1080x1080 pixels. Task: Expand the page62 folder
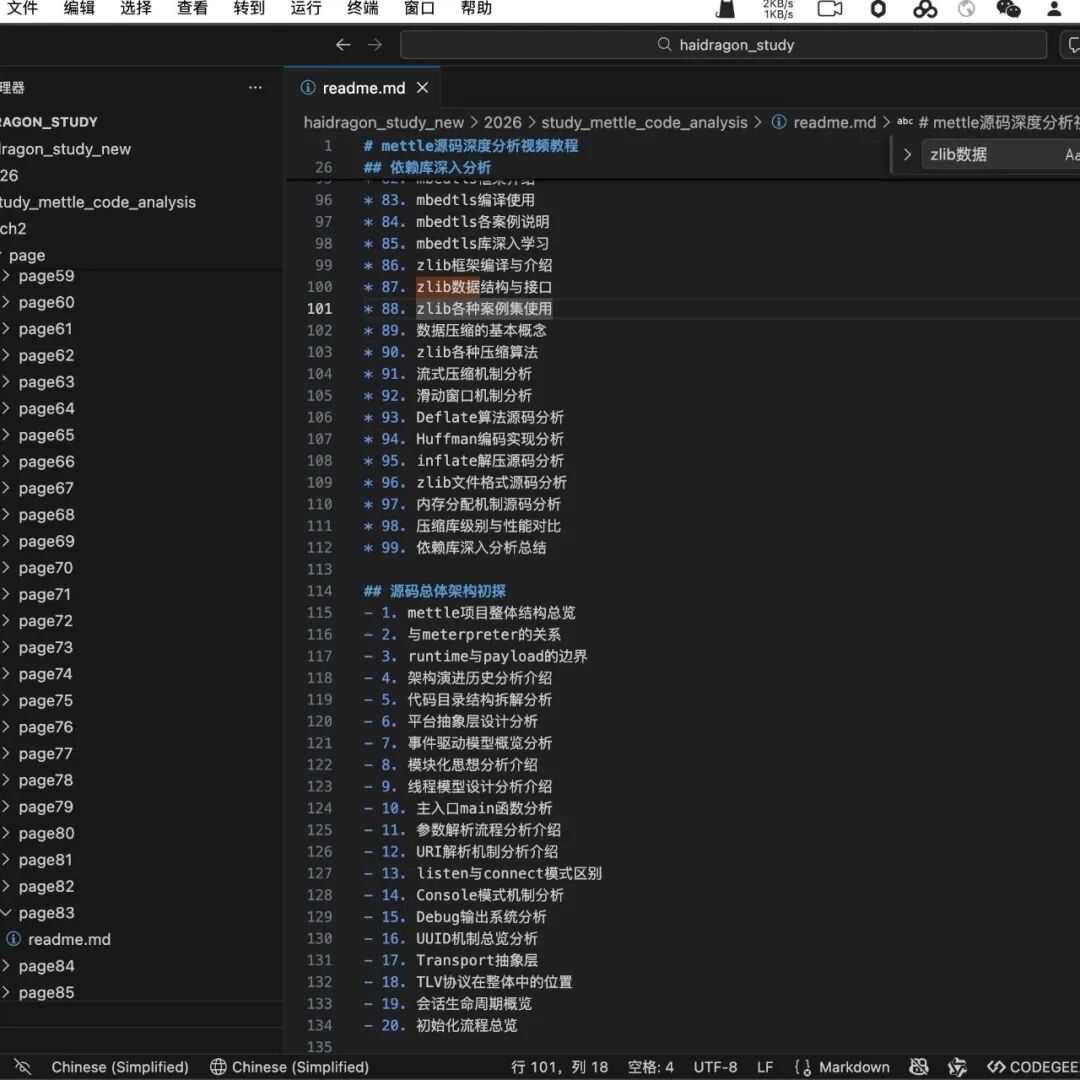[45, 355]
